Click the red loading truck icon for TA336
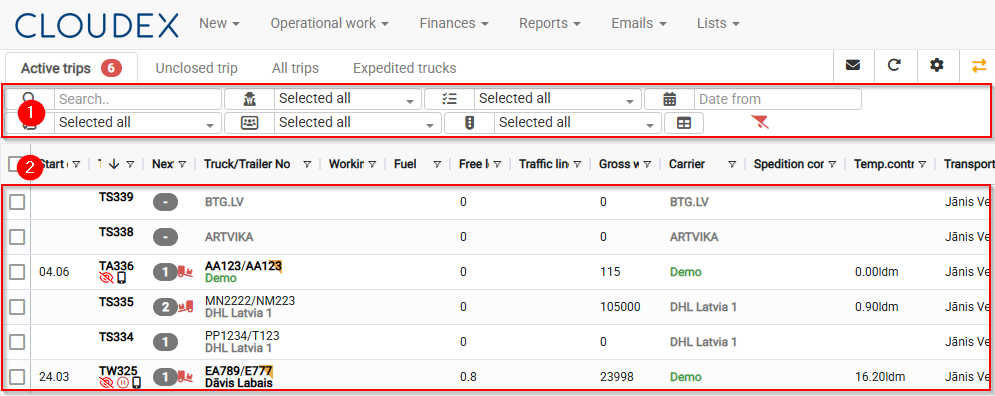The image size is (995, 396). click(185, 272)
